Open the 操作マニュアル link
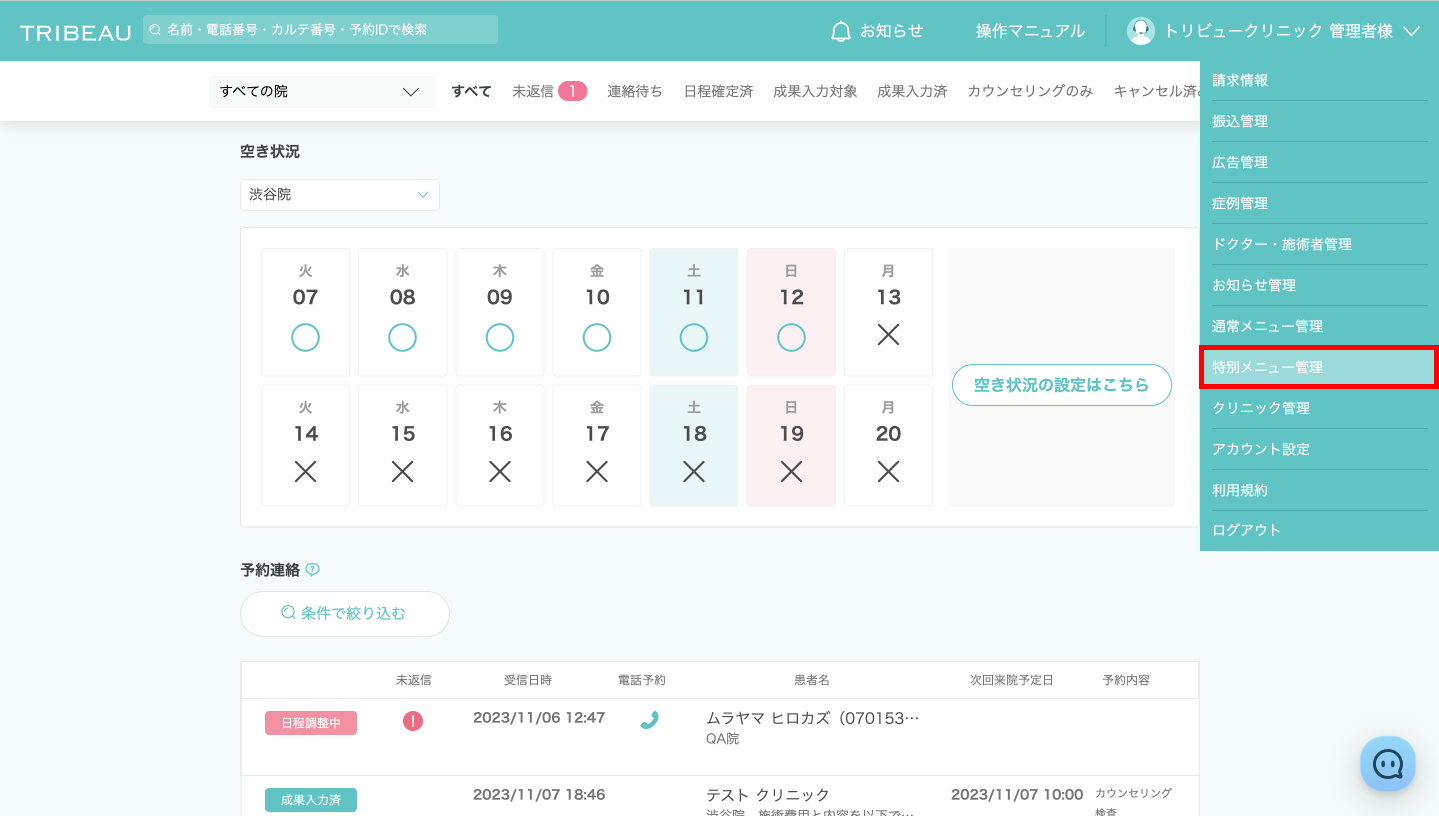 pyautogui.click(x=1030, y=31)
